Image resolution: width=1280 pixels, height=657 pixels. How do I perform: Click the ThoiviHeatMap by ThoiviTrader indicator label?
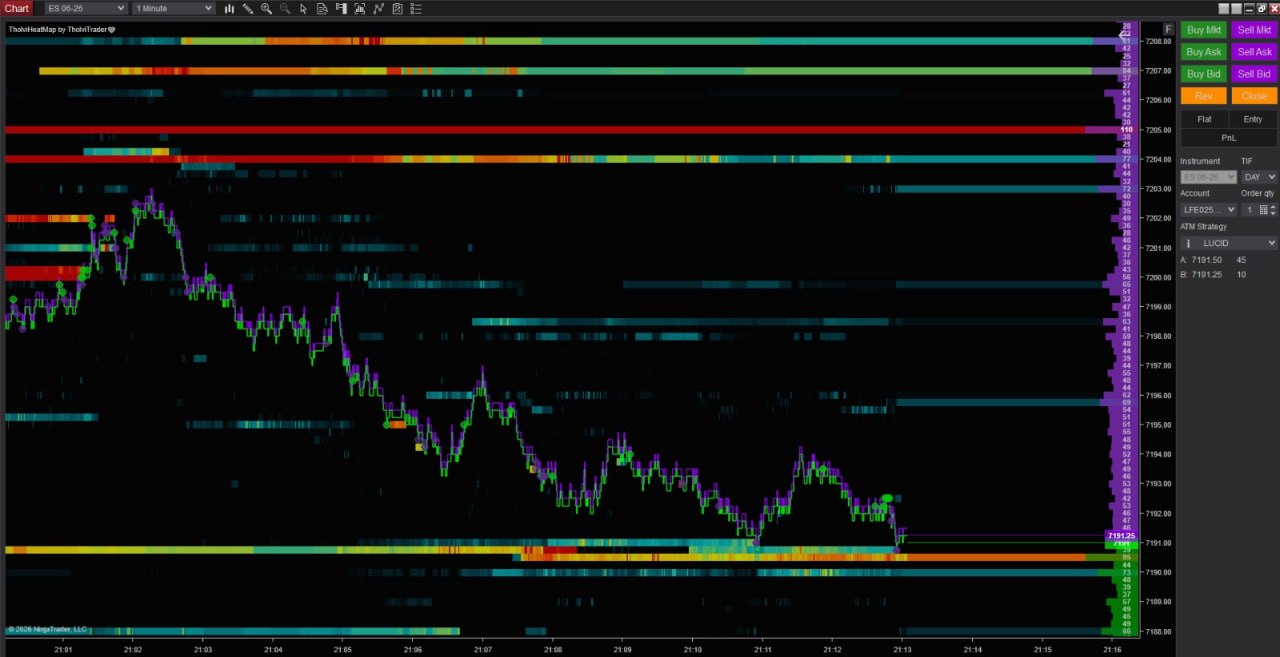click(62, 29)
